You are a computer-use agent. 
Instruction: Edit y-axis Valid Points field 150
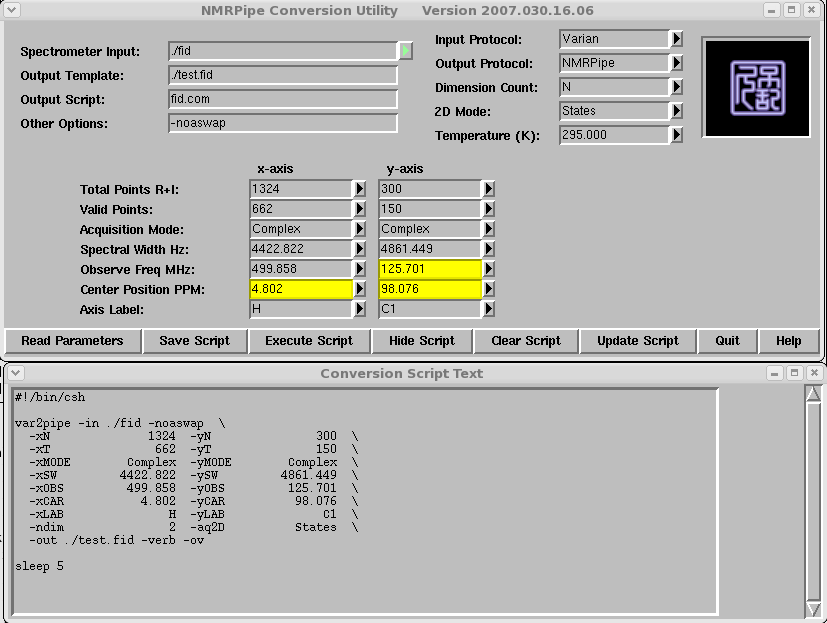(430, 209)
